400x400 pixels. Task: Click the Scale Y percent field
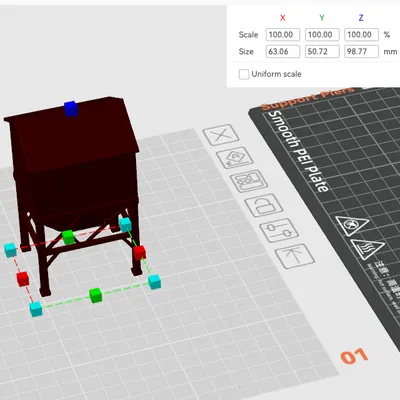322,35
